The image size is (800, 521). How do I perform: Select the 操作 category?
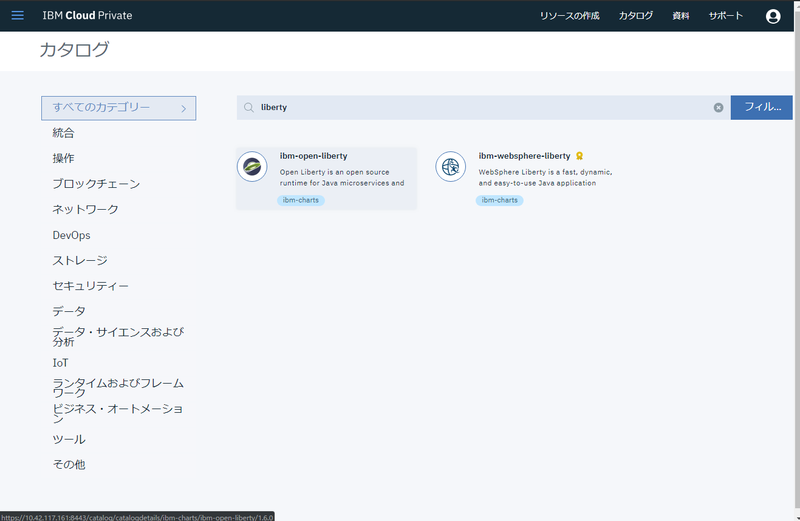pos(63,158)
